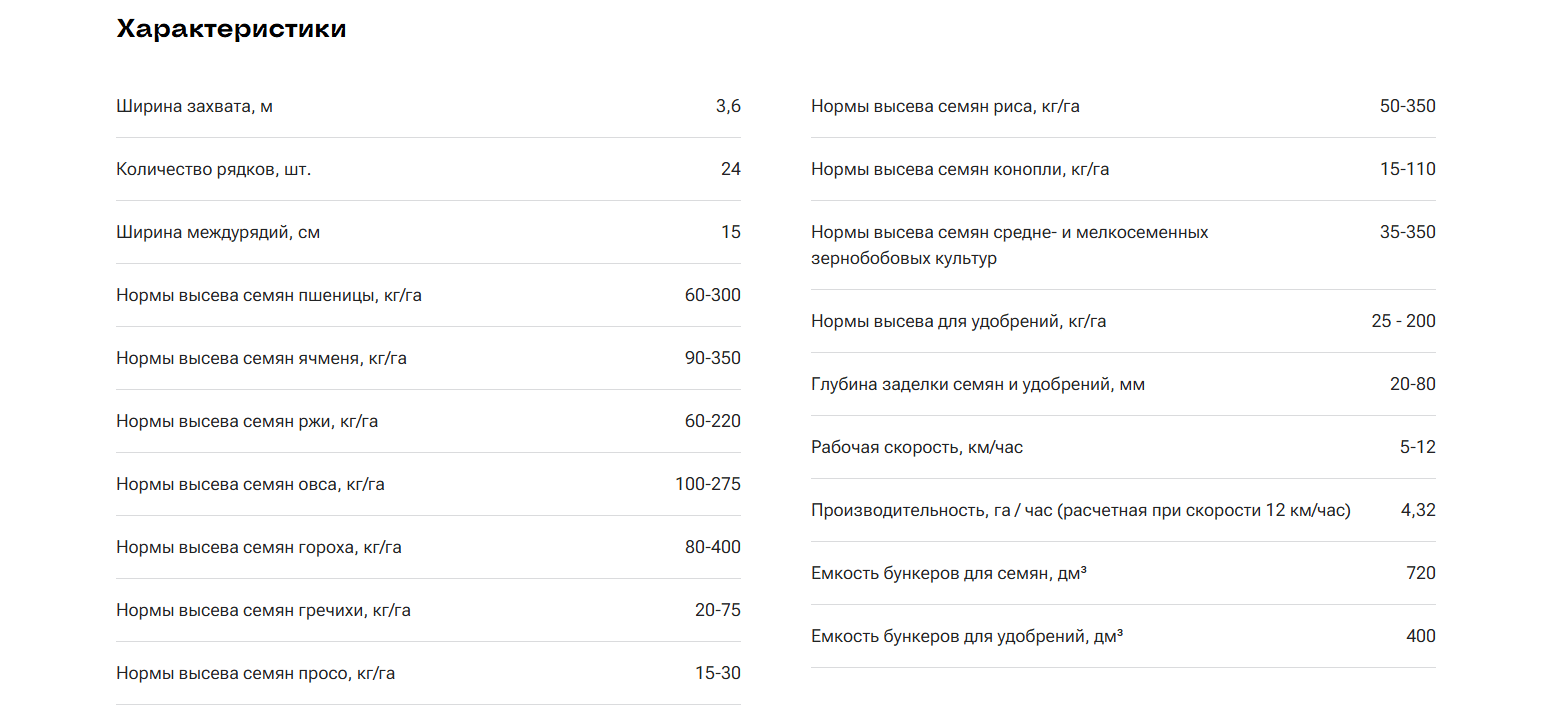Click the fertilizer rate value 25 - 200

tap(1403, 321)
